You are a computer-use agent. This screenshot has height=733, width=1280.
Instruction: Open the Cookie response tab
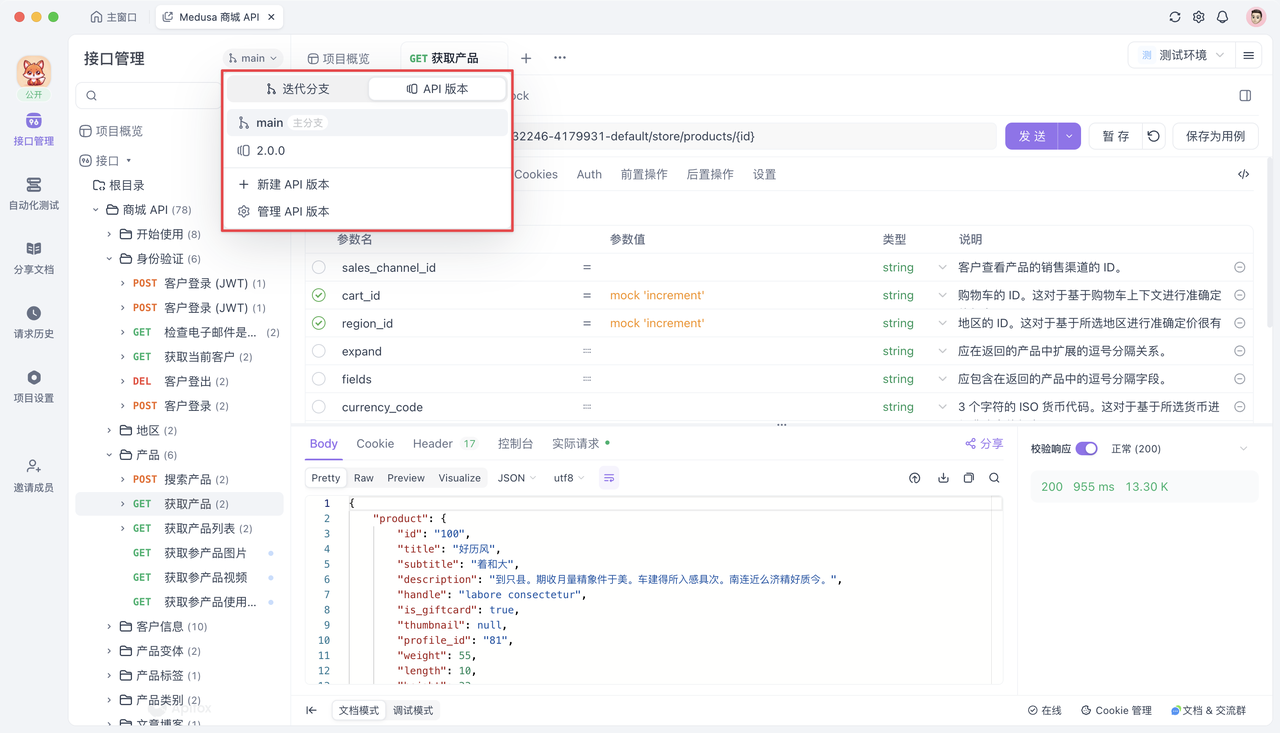click(375, 443)
